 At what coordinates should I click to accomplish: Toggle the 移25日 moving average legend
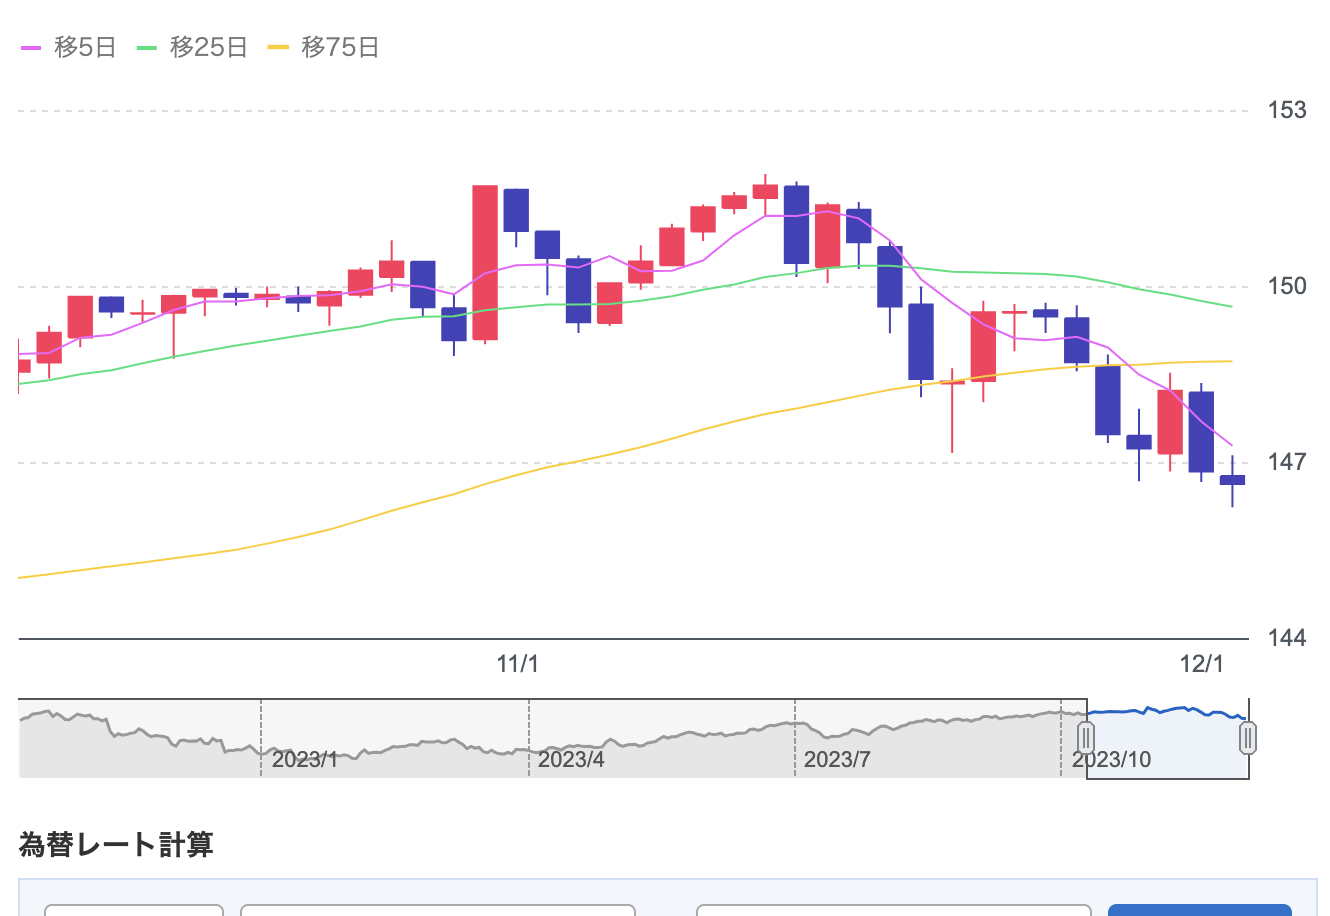pos(192,47)
